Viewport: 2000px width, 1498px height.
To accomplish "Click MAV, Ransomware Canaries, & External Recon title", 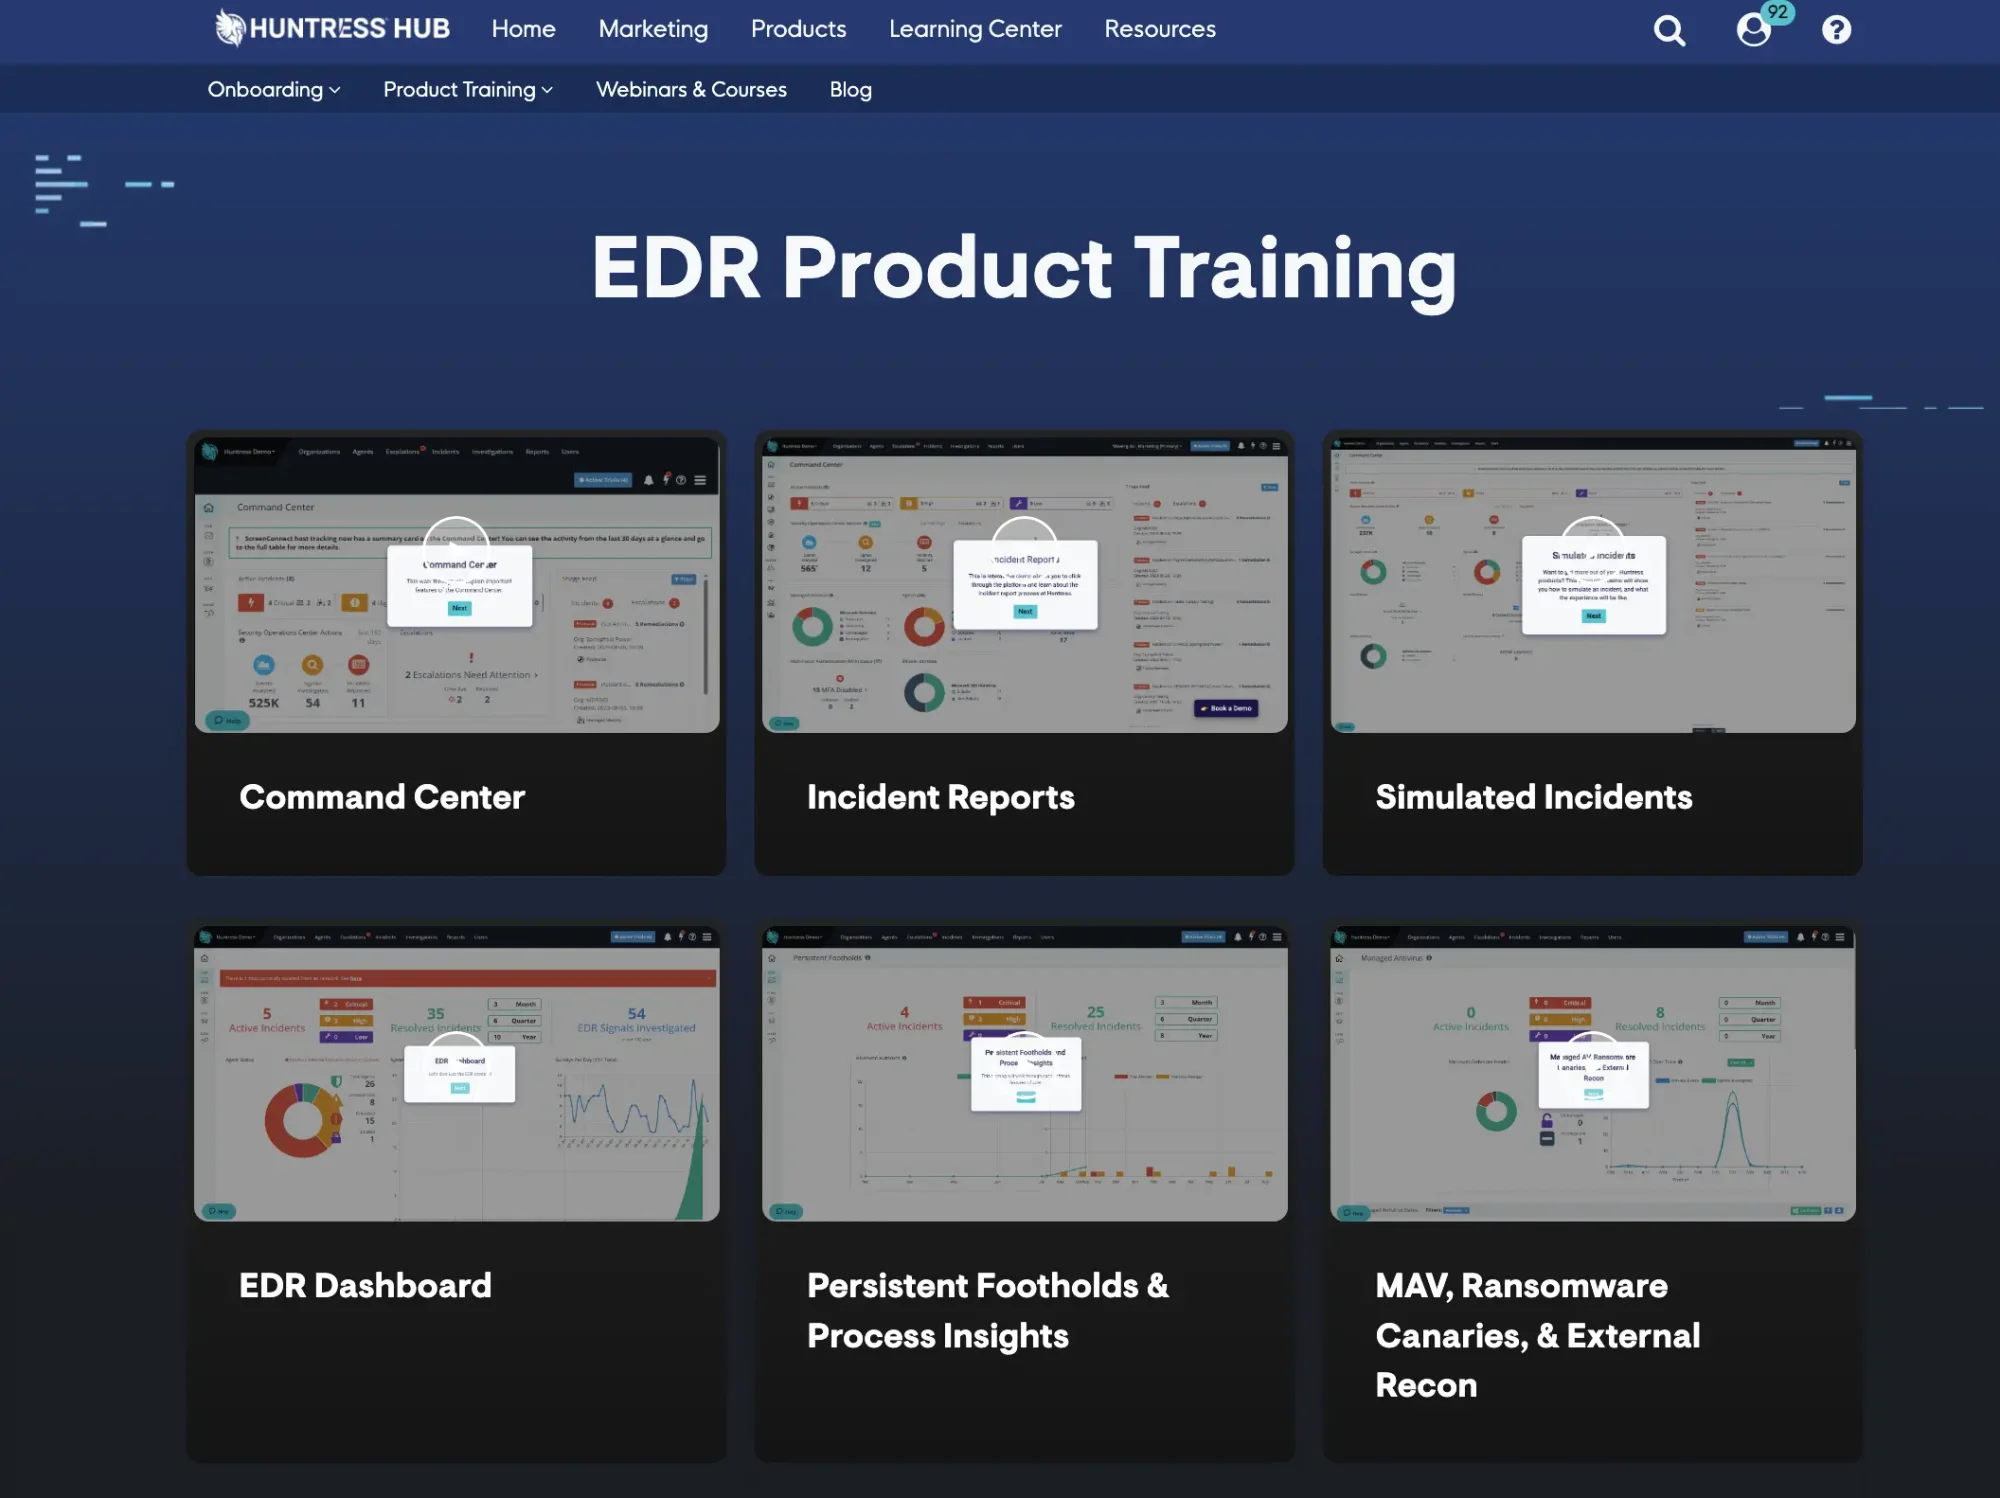I will pos(1538,1336).
